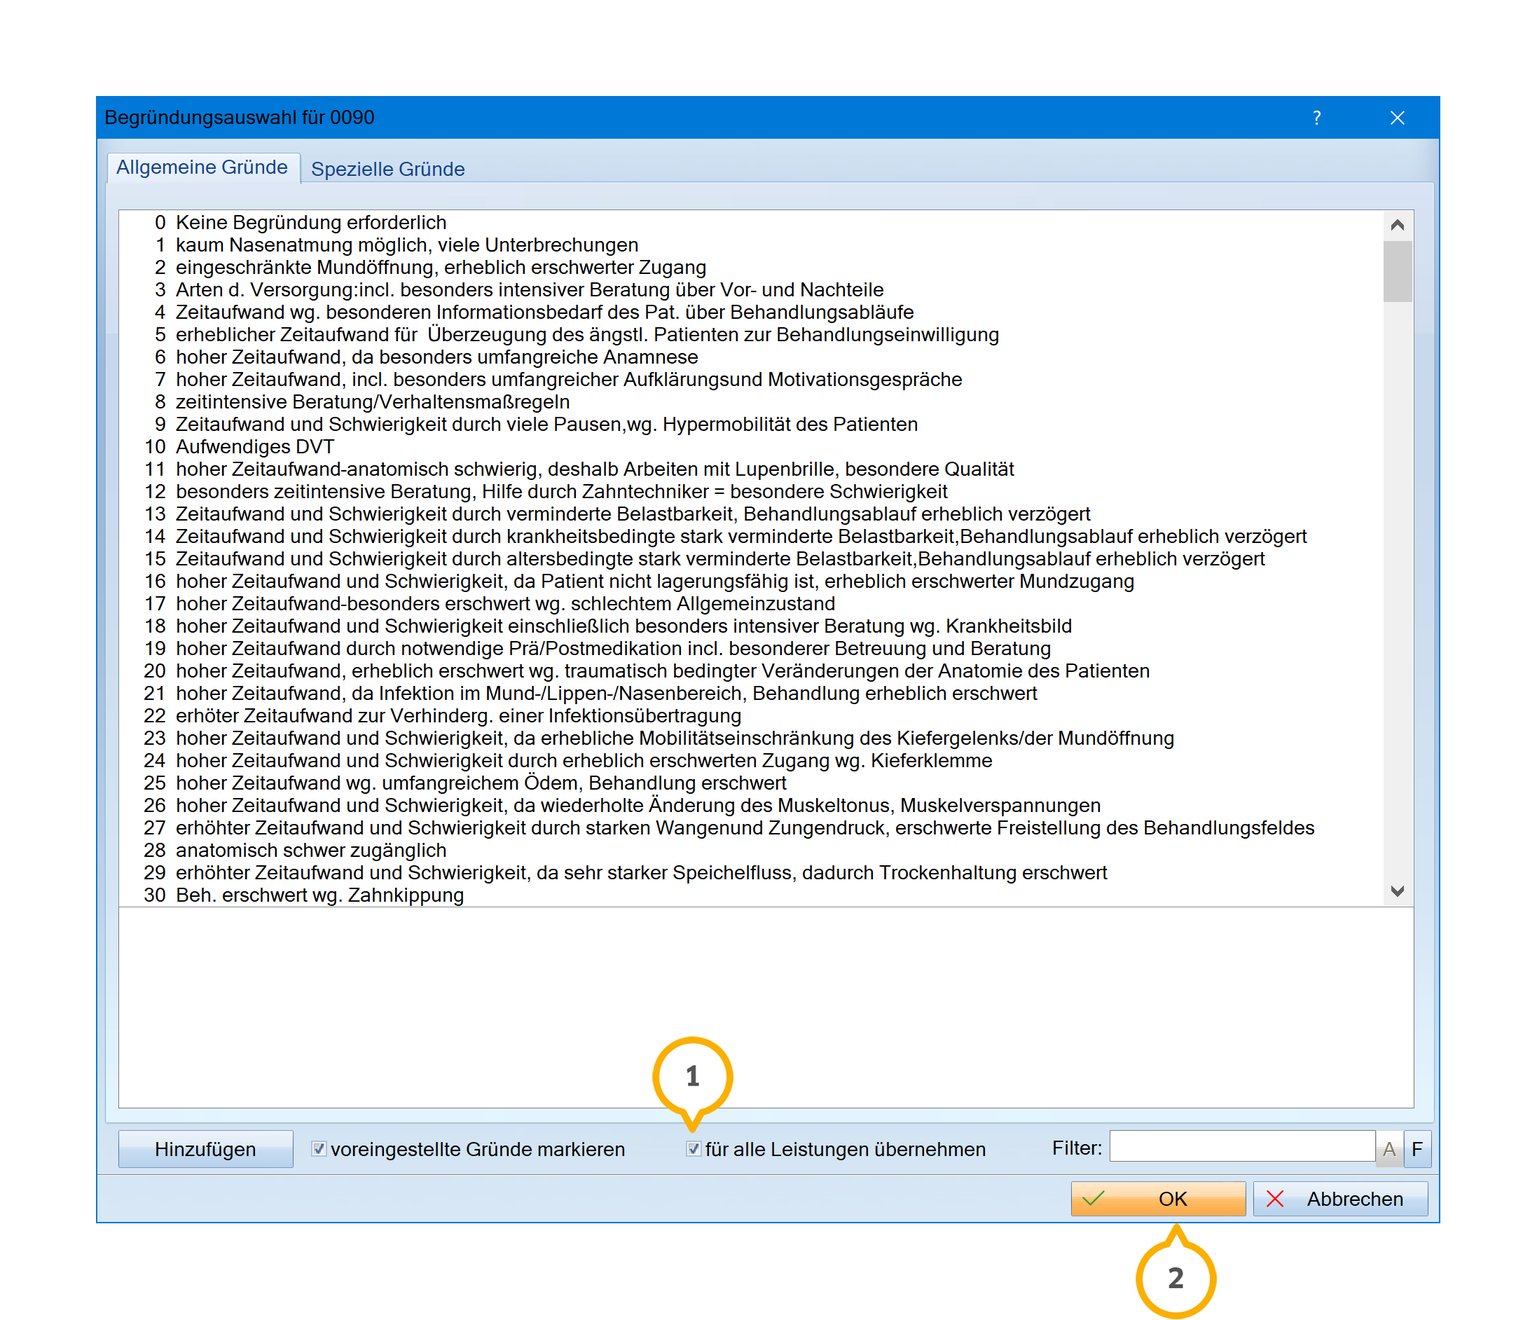Focus the Filter input field

point(1242,1146)
